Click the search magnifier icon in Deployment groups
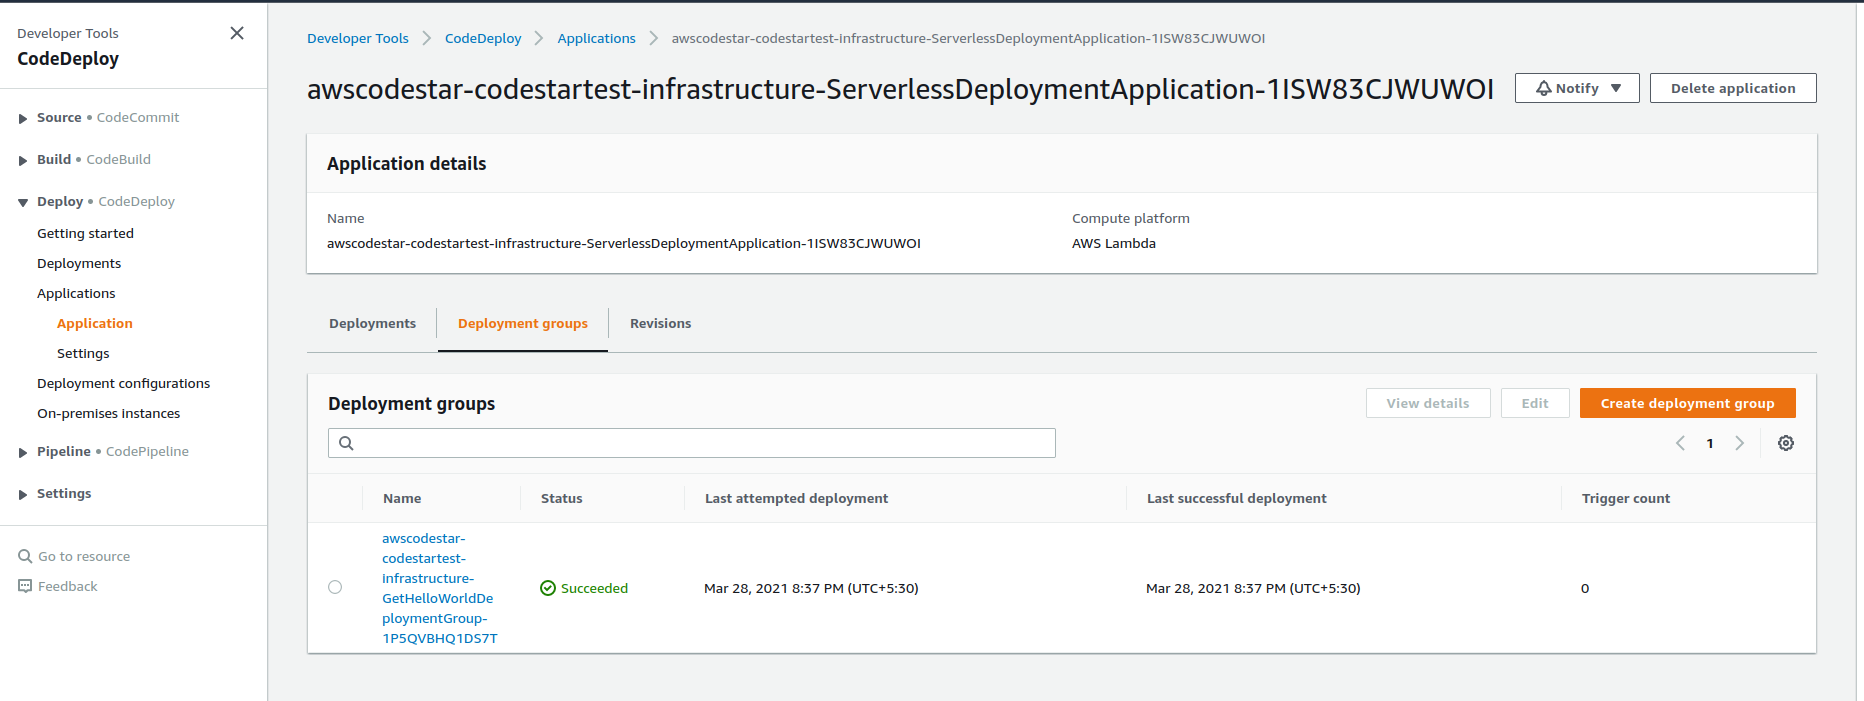Image resolution: width=1864 pixels, height=701 pixels. [x=346, y=443]
